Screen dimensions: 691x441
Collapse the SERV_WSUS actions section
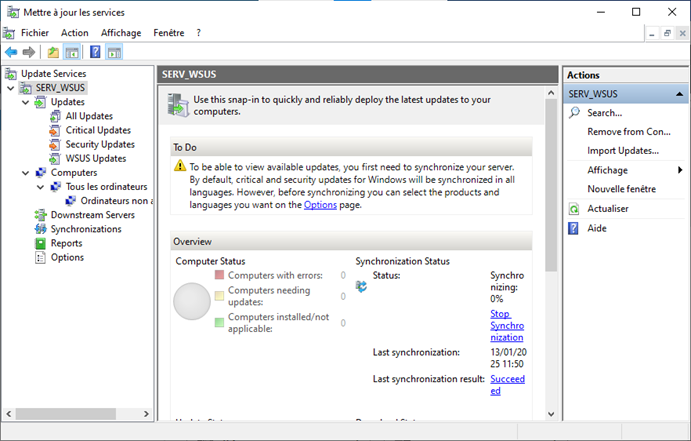pyautogui.click(x=679, y=94)
